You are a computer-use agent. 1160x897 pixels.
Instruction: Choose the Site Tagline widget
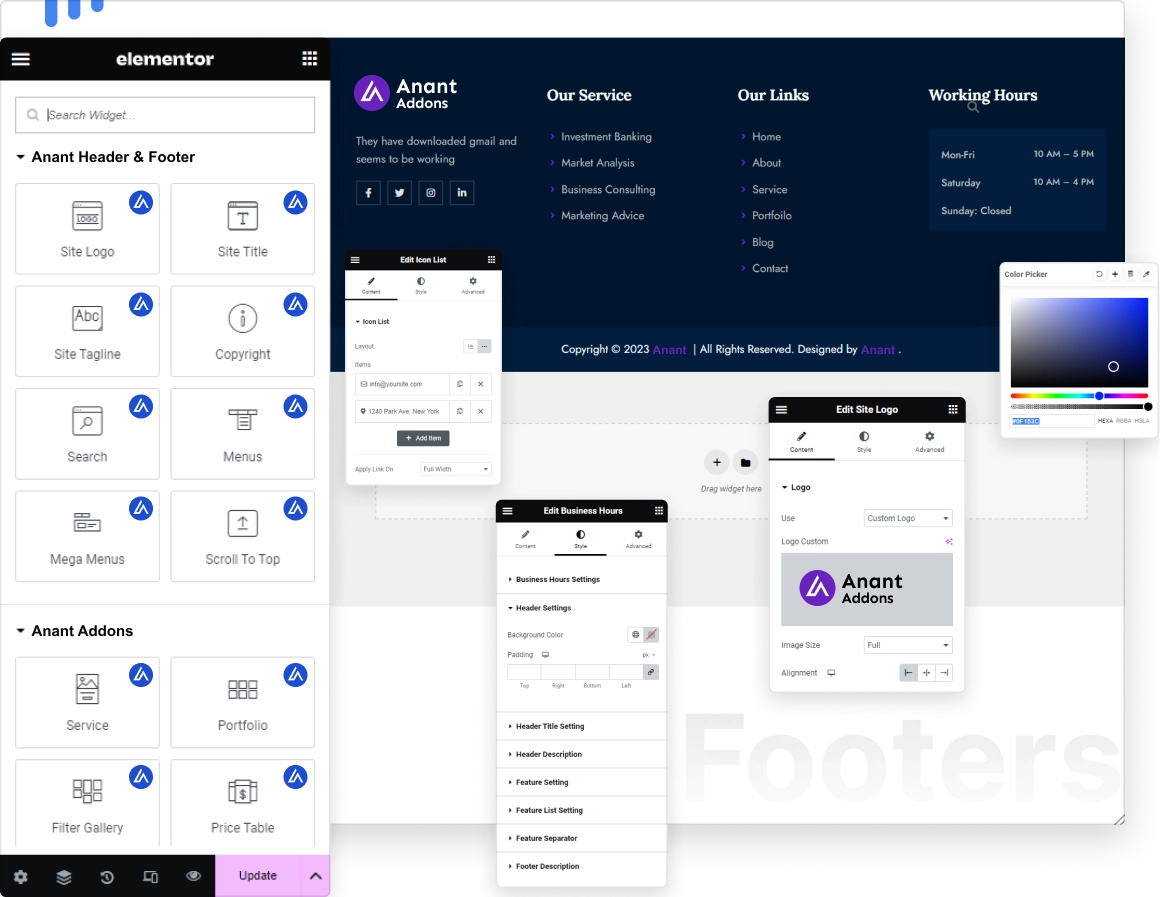click(x=87, y=331)
